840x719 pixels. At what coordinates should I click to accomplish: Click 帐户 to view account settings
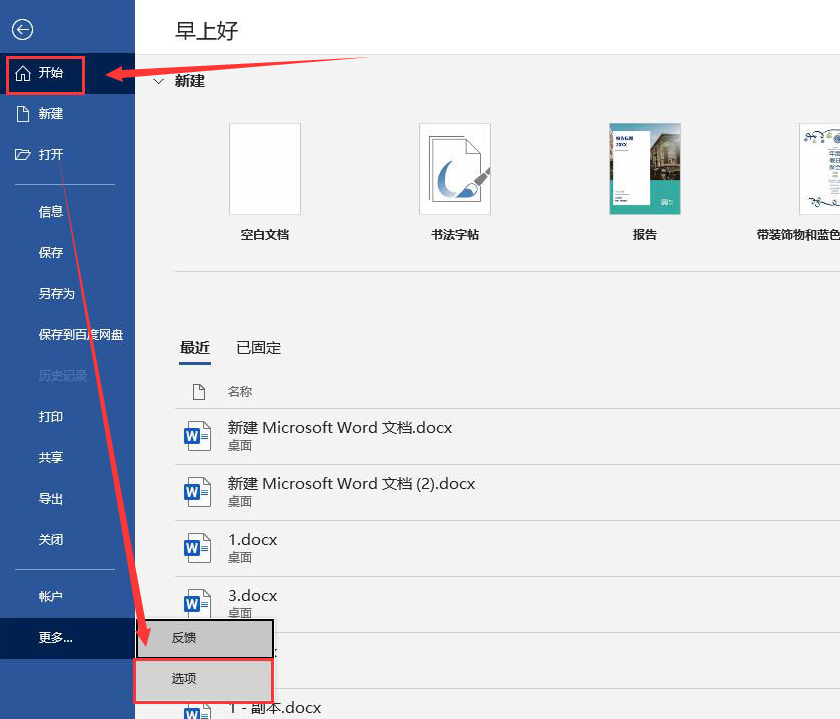point(50,596)
